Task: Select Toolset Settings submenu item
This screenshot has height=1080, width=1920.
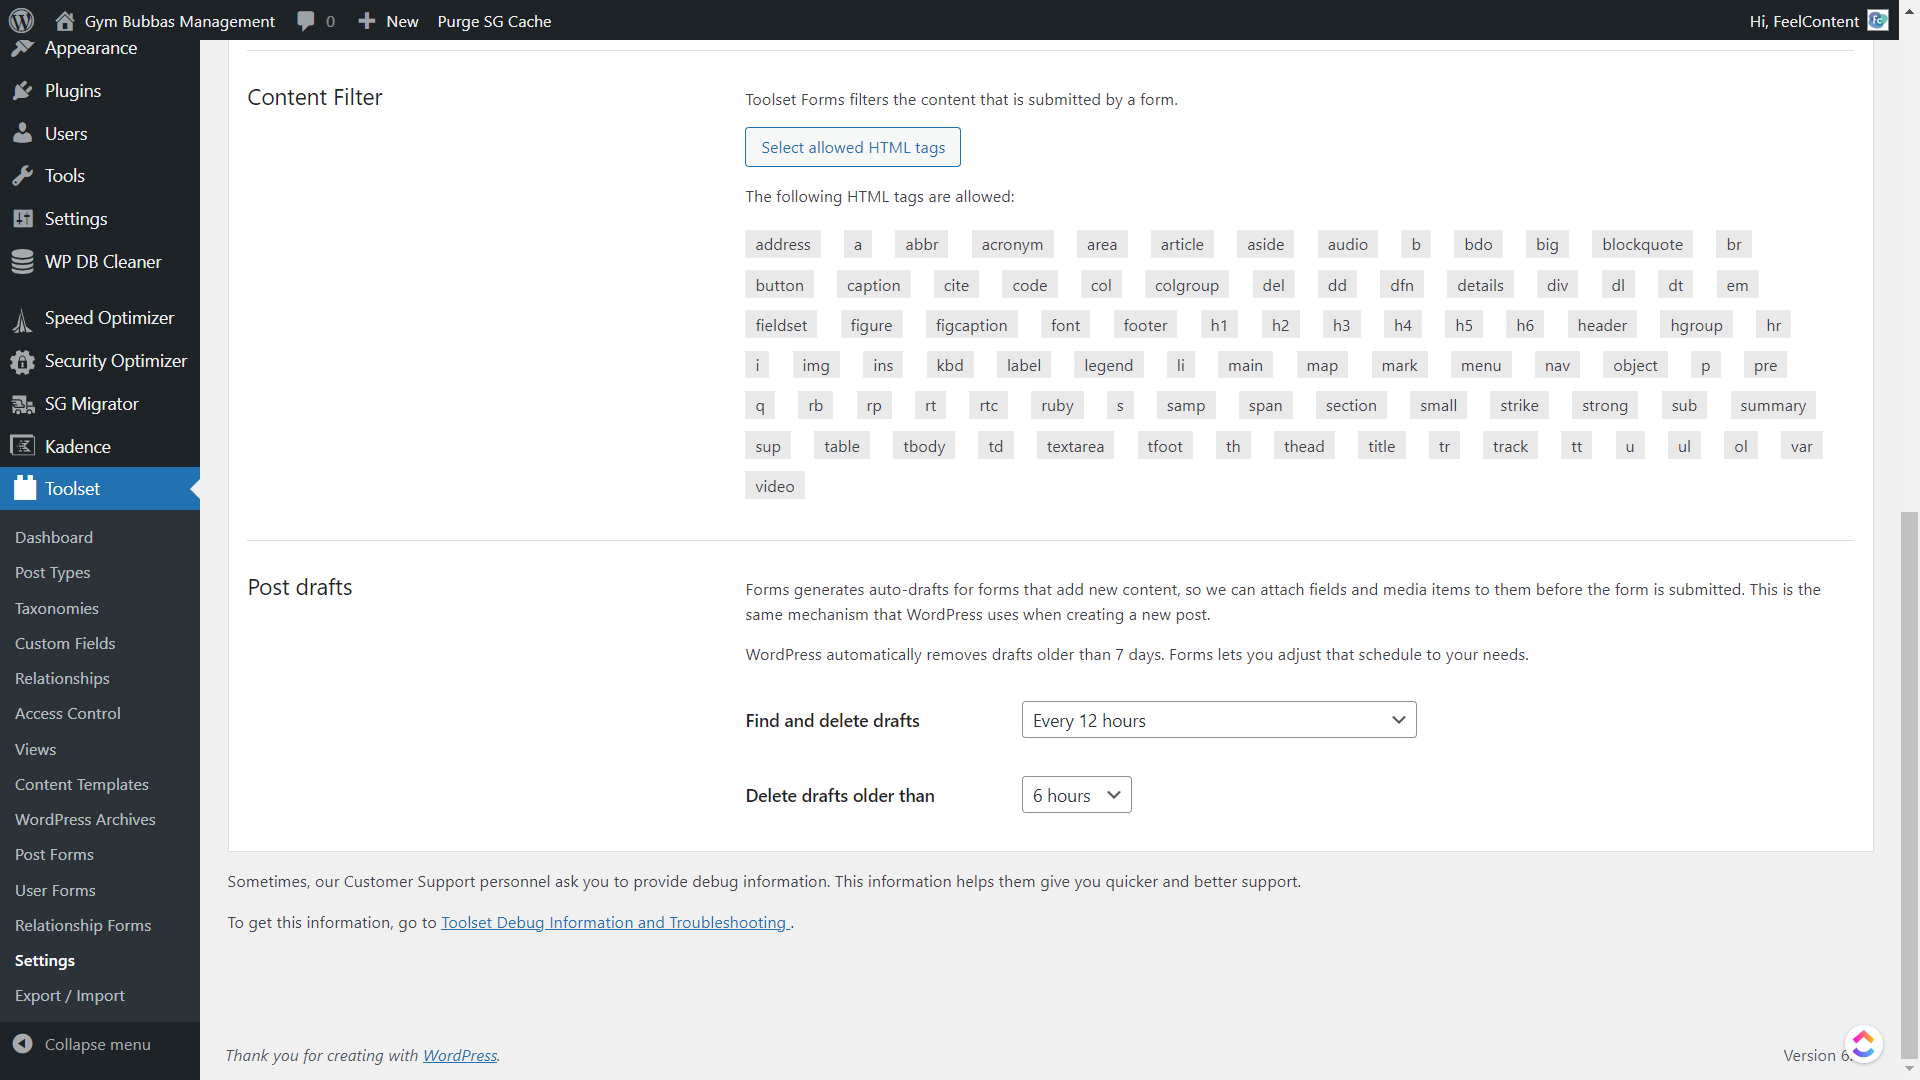Action: [45, 960]
